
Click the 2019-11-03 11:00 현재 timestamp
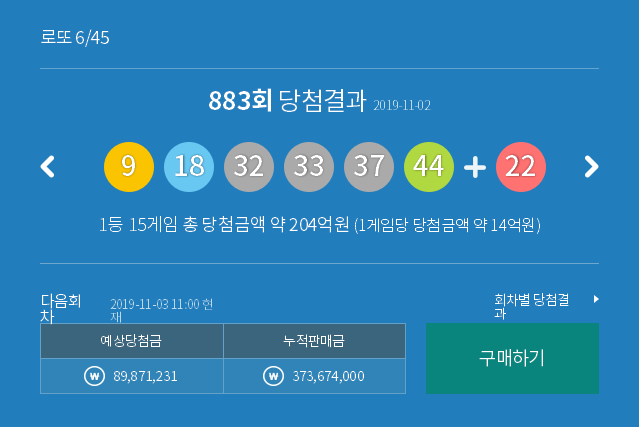point(161,310)
